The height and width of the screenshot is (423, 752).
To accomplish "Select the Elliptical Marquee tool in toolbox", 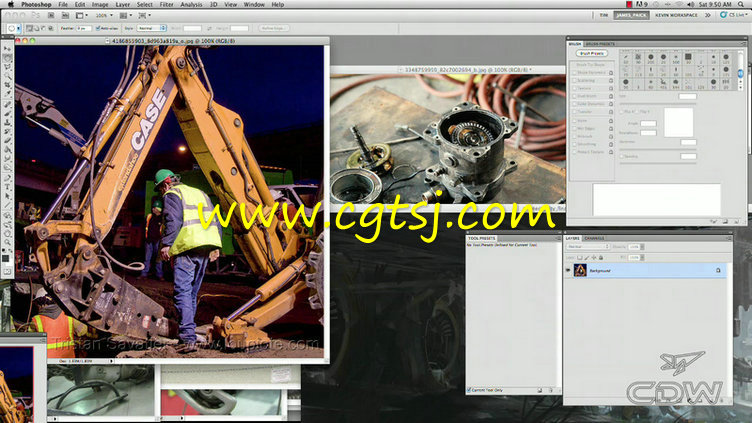I will [x=7, y=58].
